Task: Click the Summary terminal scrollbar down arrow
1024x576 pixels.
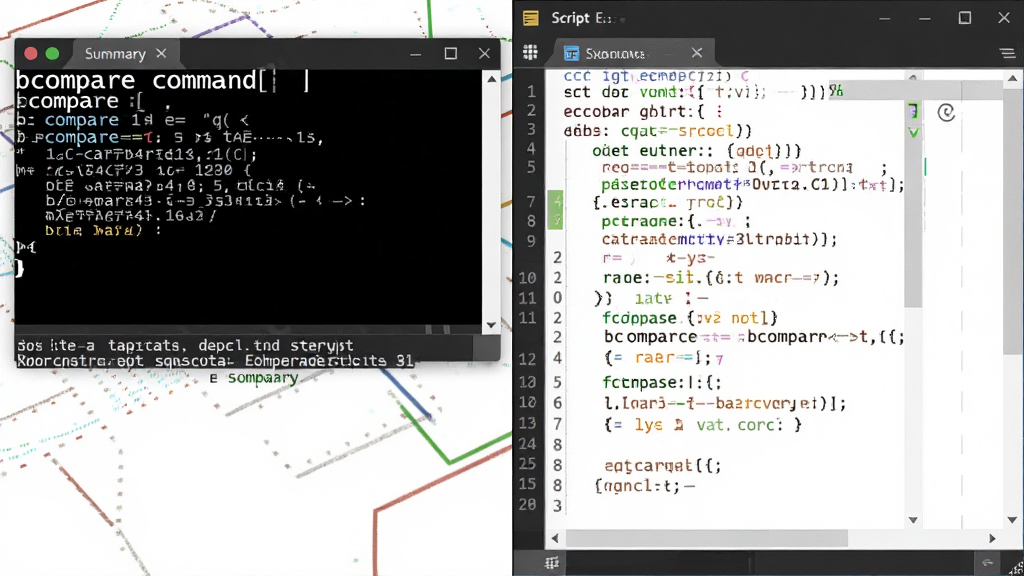Action: tap(492, 325)
